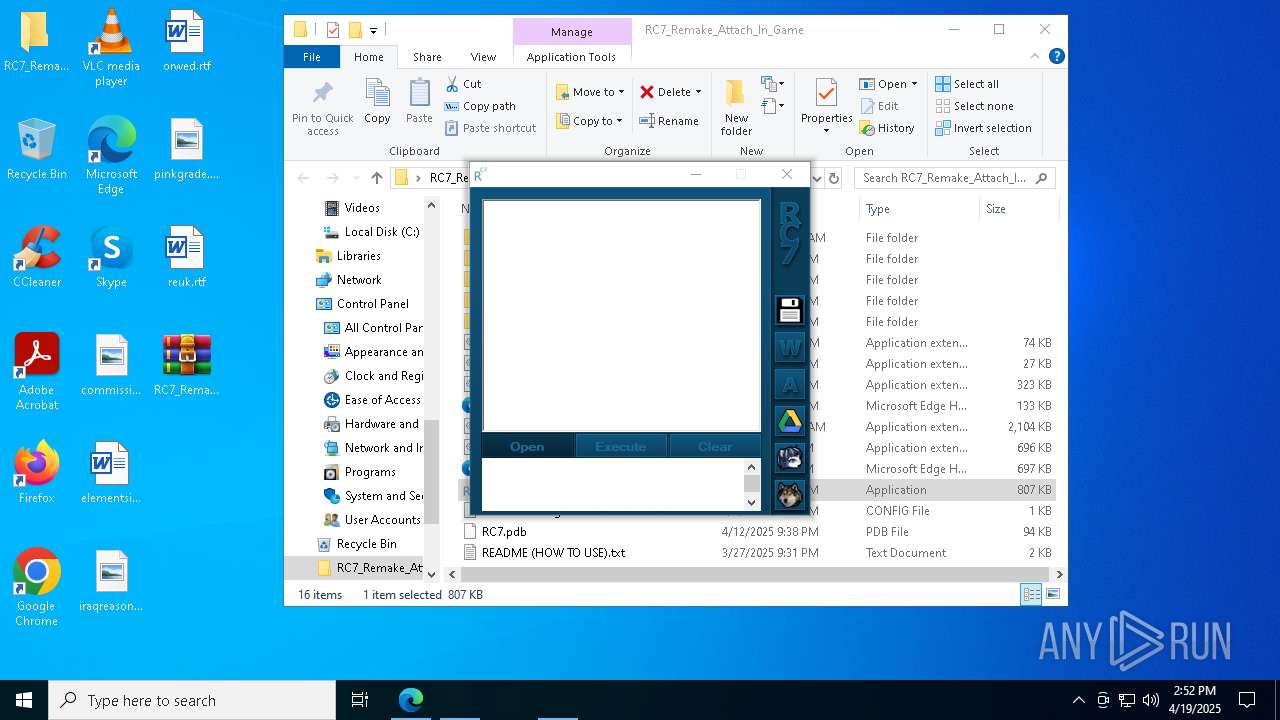Click Select all in the ribbon
Viewport: 1280px width, 720px height.
(x=967, y=84)
